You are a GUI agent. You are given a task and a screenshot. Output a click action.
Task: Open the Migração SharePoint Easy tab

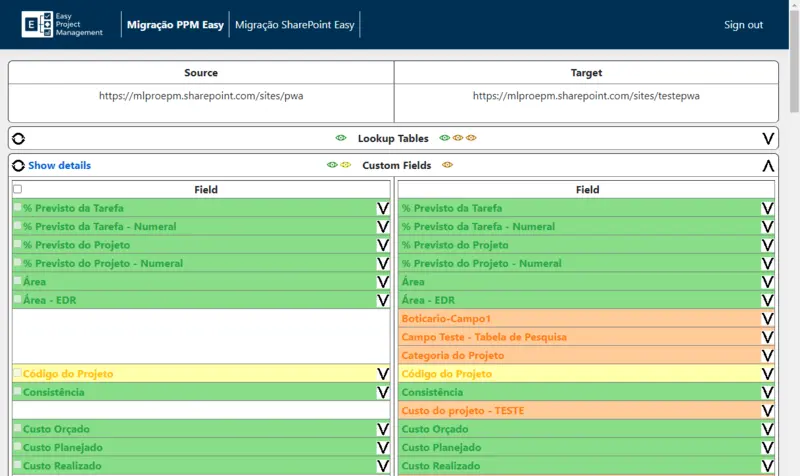294,24
